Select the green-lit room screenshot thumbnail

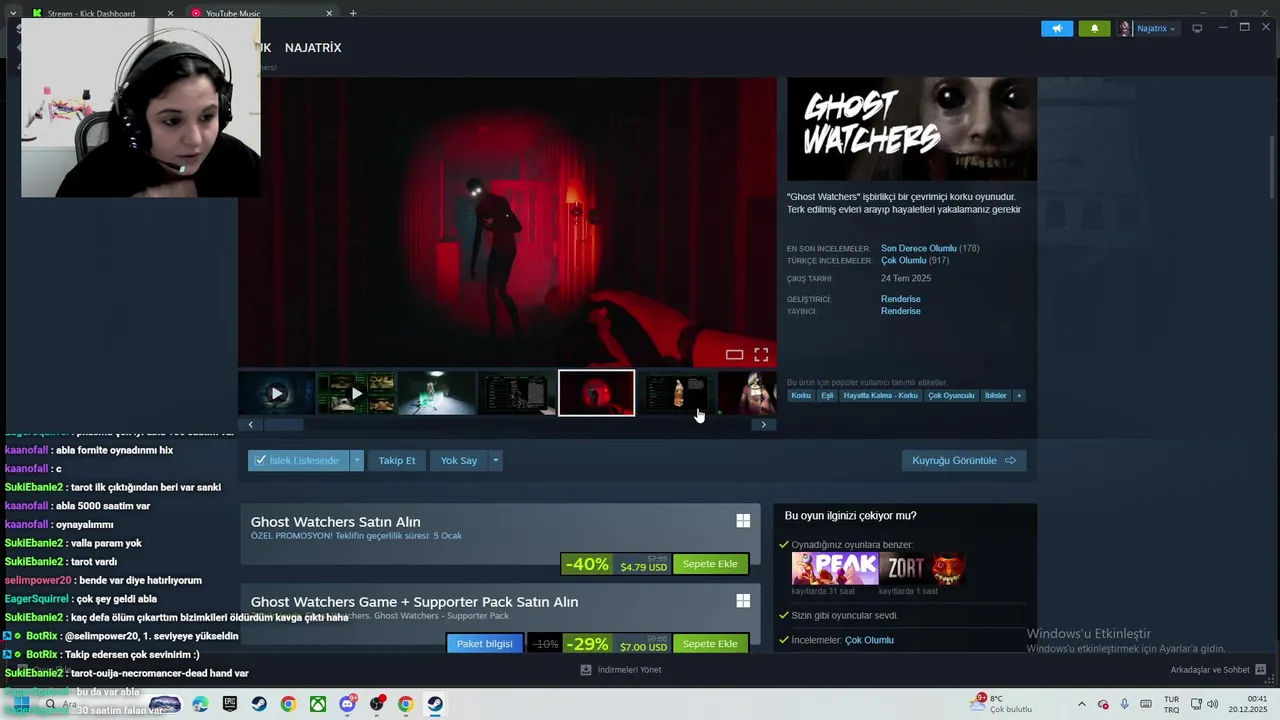[436, 393]
